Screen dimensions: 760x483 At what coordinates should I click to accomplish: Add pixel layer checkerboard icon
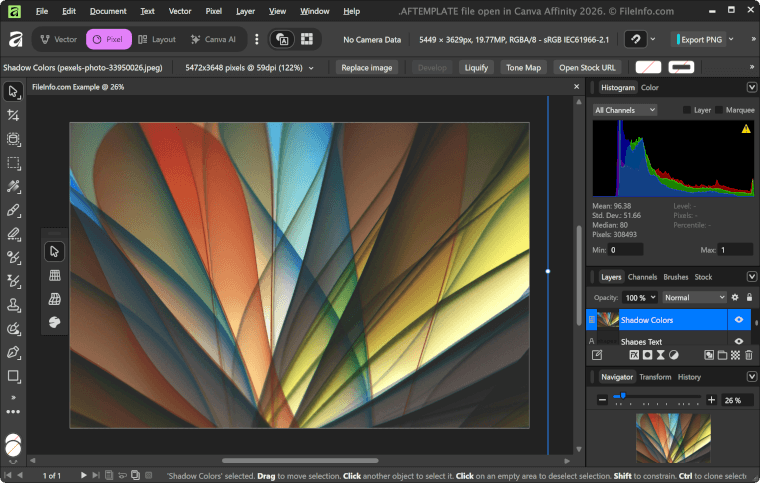coord(735,355)
